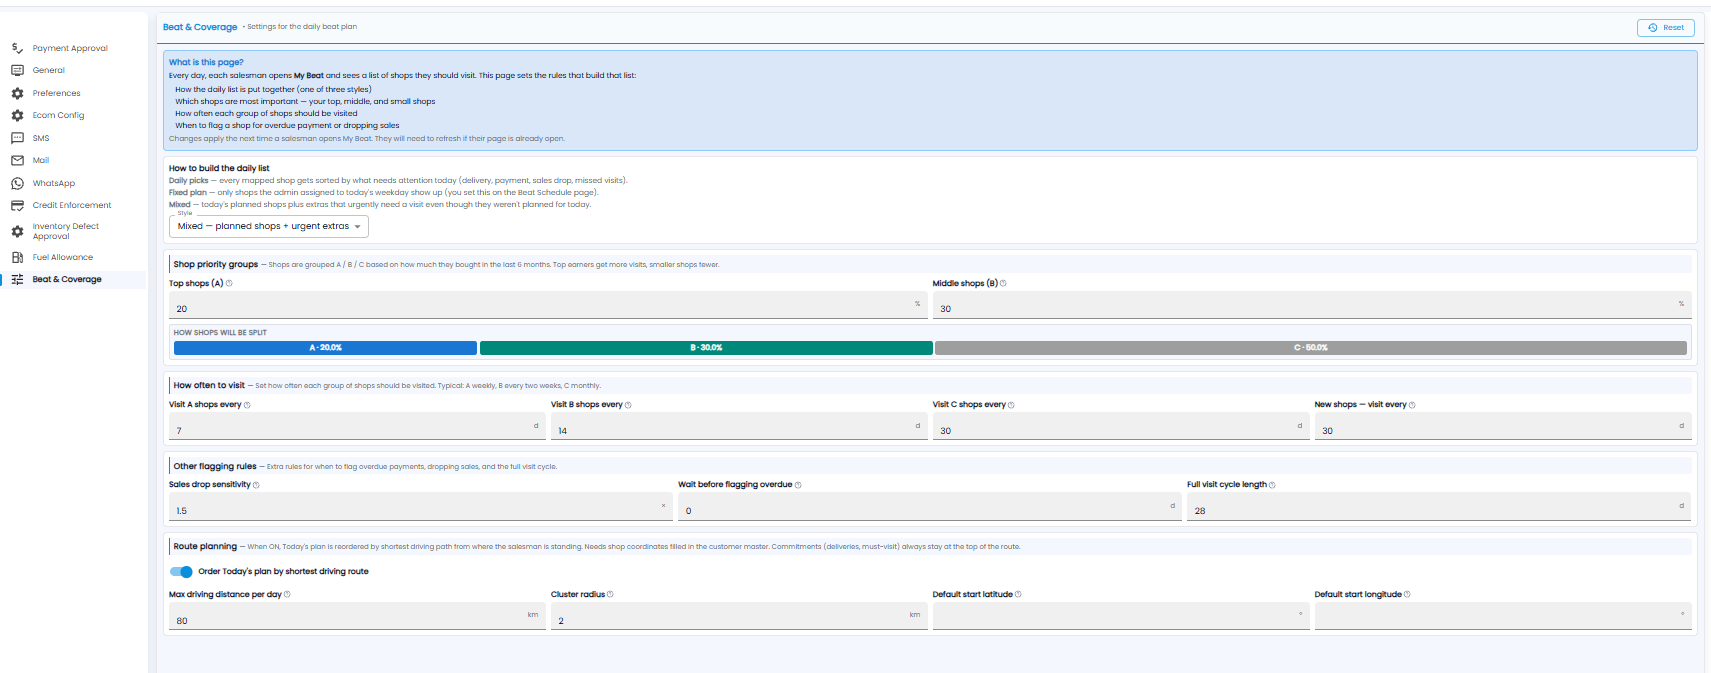Screen dimensions: 1711x673
Task: Go to Preferences in sidebar
Action: click(x=56, y=93)
